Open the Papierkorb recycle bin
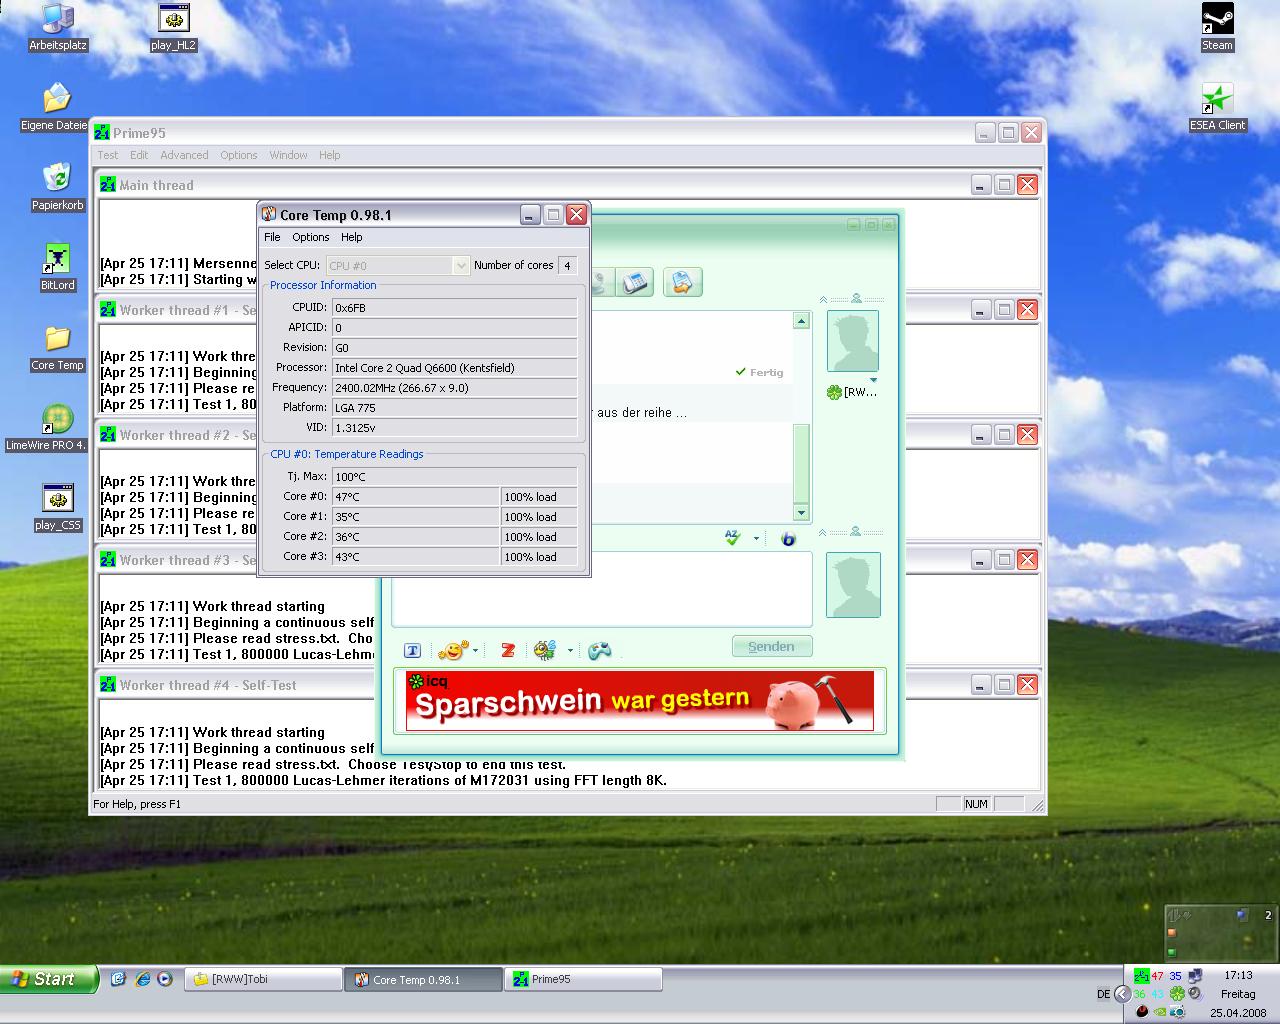The width and height of the screenshot is (1280, 1024). [57, 187]
